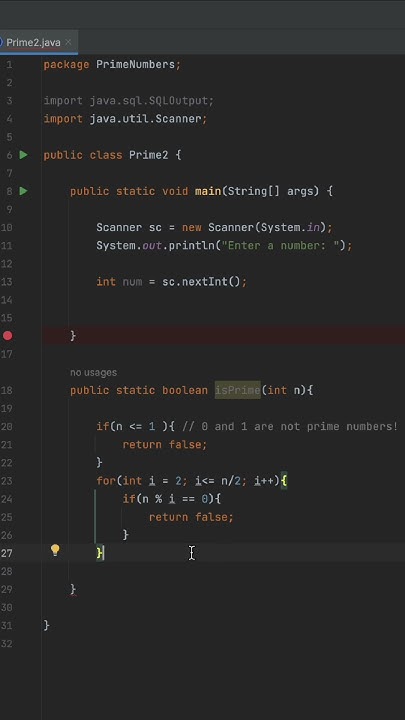This screenshot has height=720, width=405.
Task: Click line number 23 in the gutter
Action: 6,481
